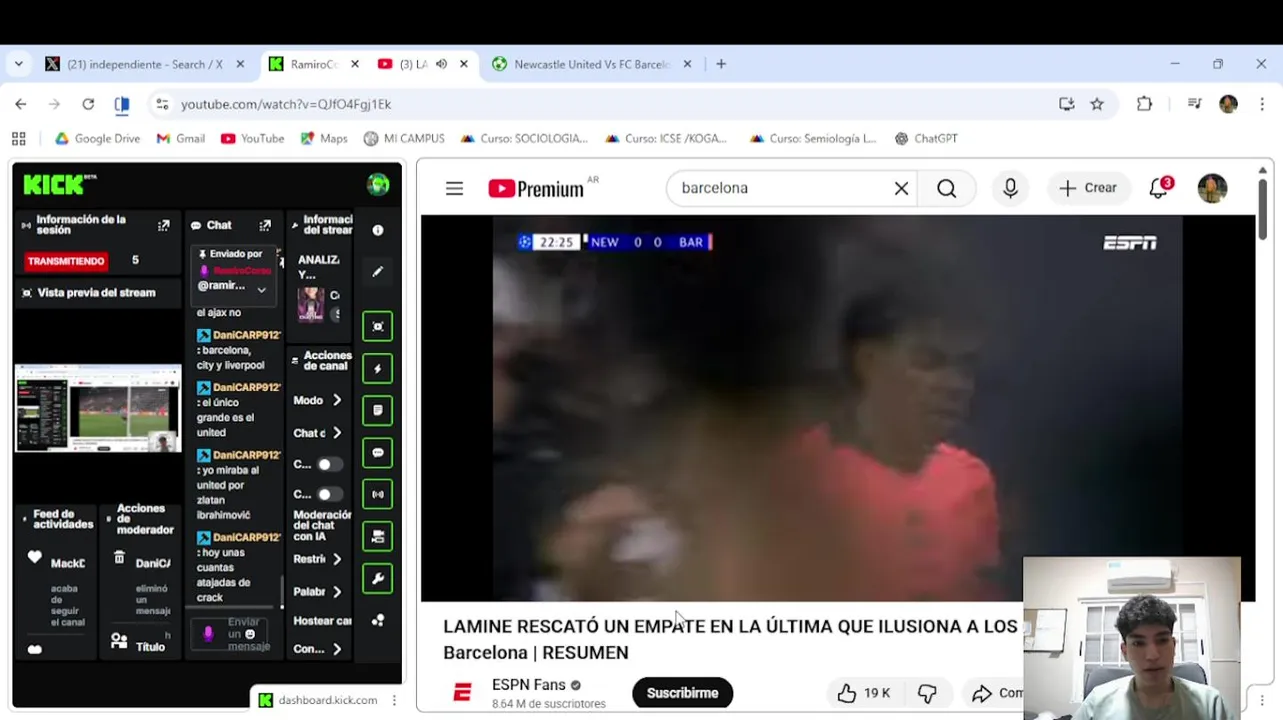This screenshot has height=720, width=1283.
Task: Toggle the stream preview sidebar icon
Action: 378,327
